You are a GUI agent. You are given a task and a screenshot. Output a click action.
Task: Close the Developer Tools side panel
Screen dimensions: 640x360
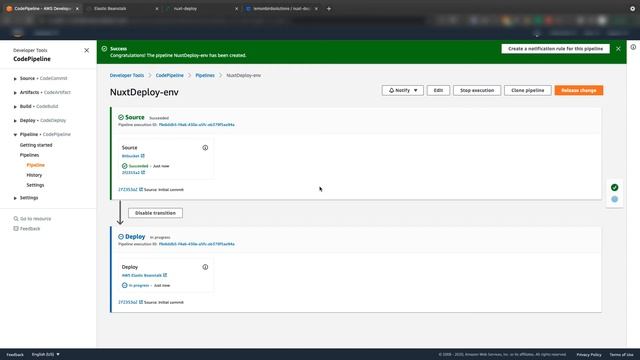point(87,50)
